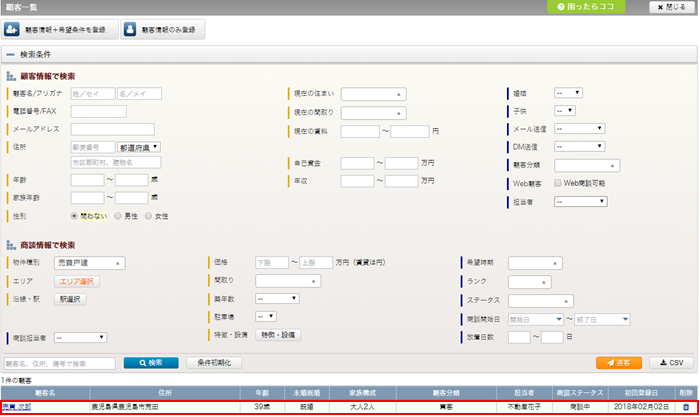Click the 顧客情報+希望条件を登録 button
Screen dimensions: 700x417
[59, 29]
